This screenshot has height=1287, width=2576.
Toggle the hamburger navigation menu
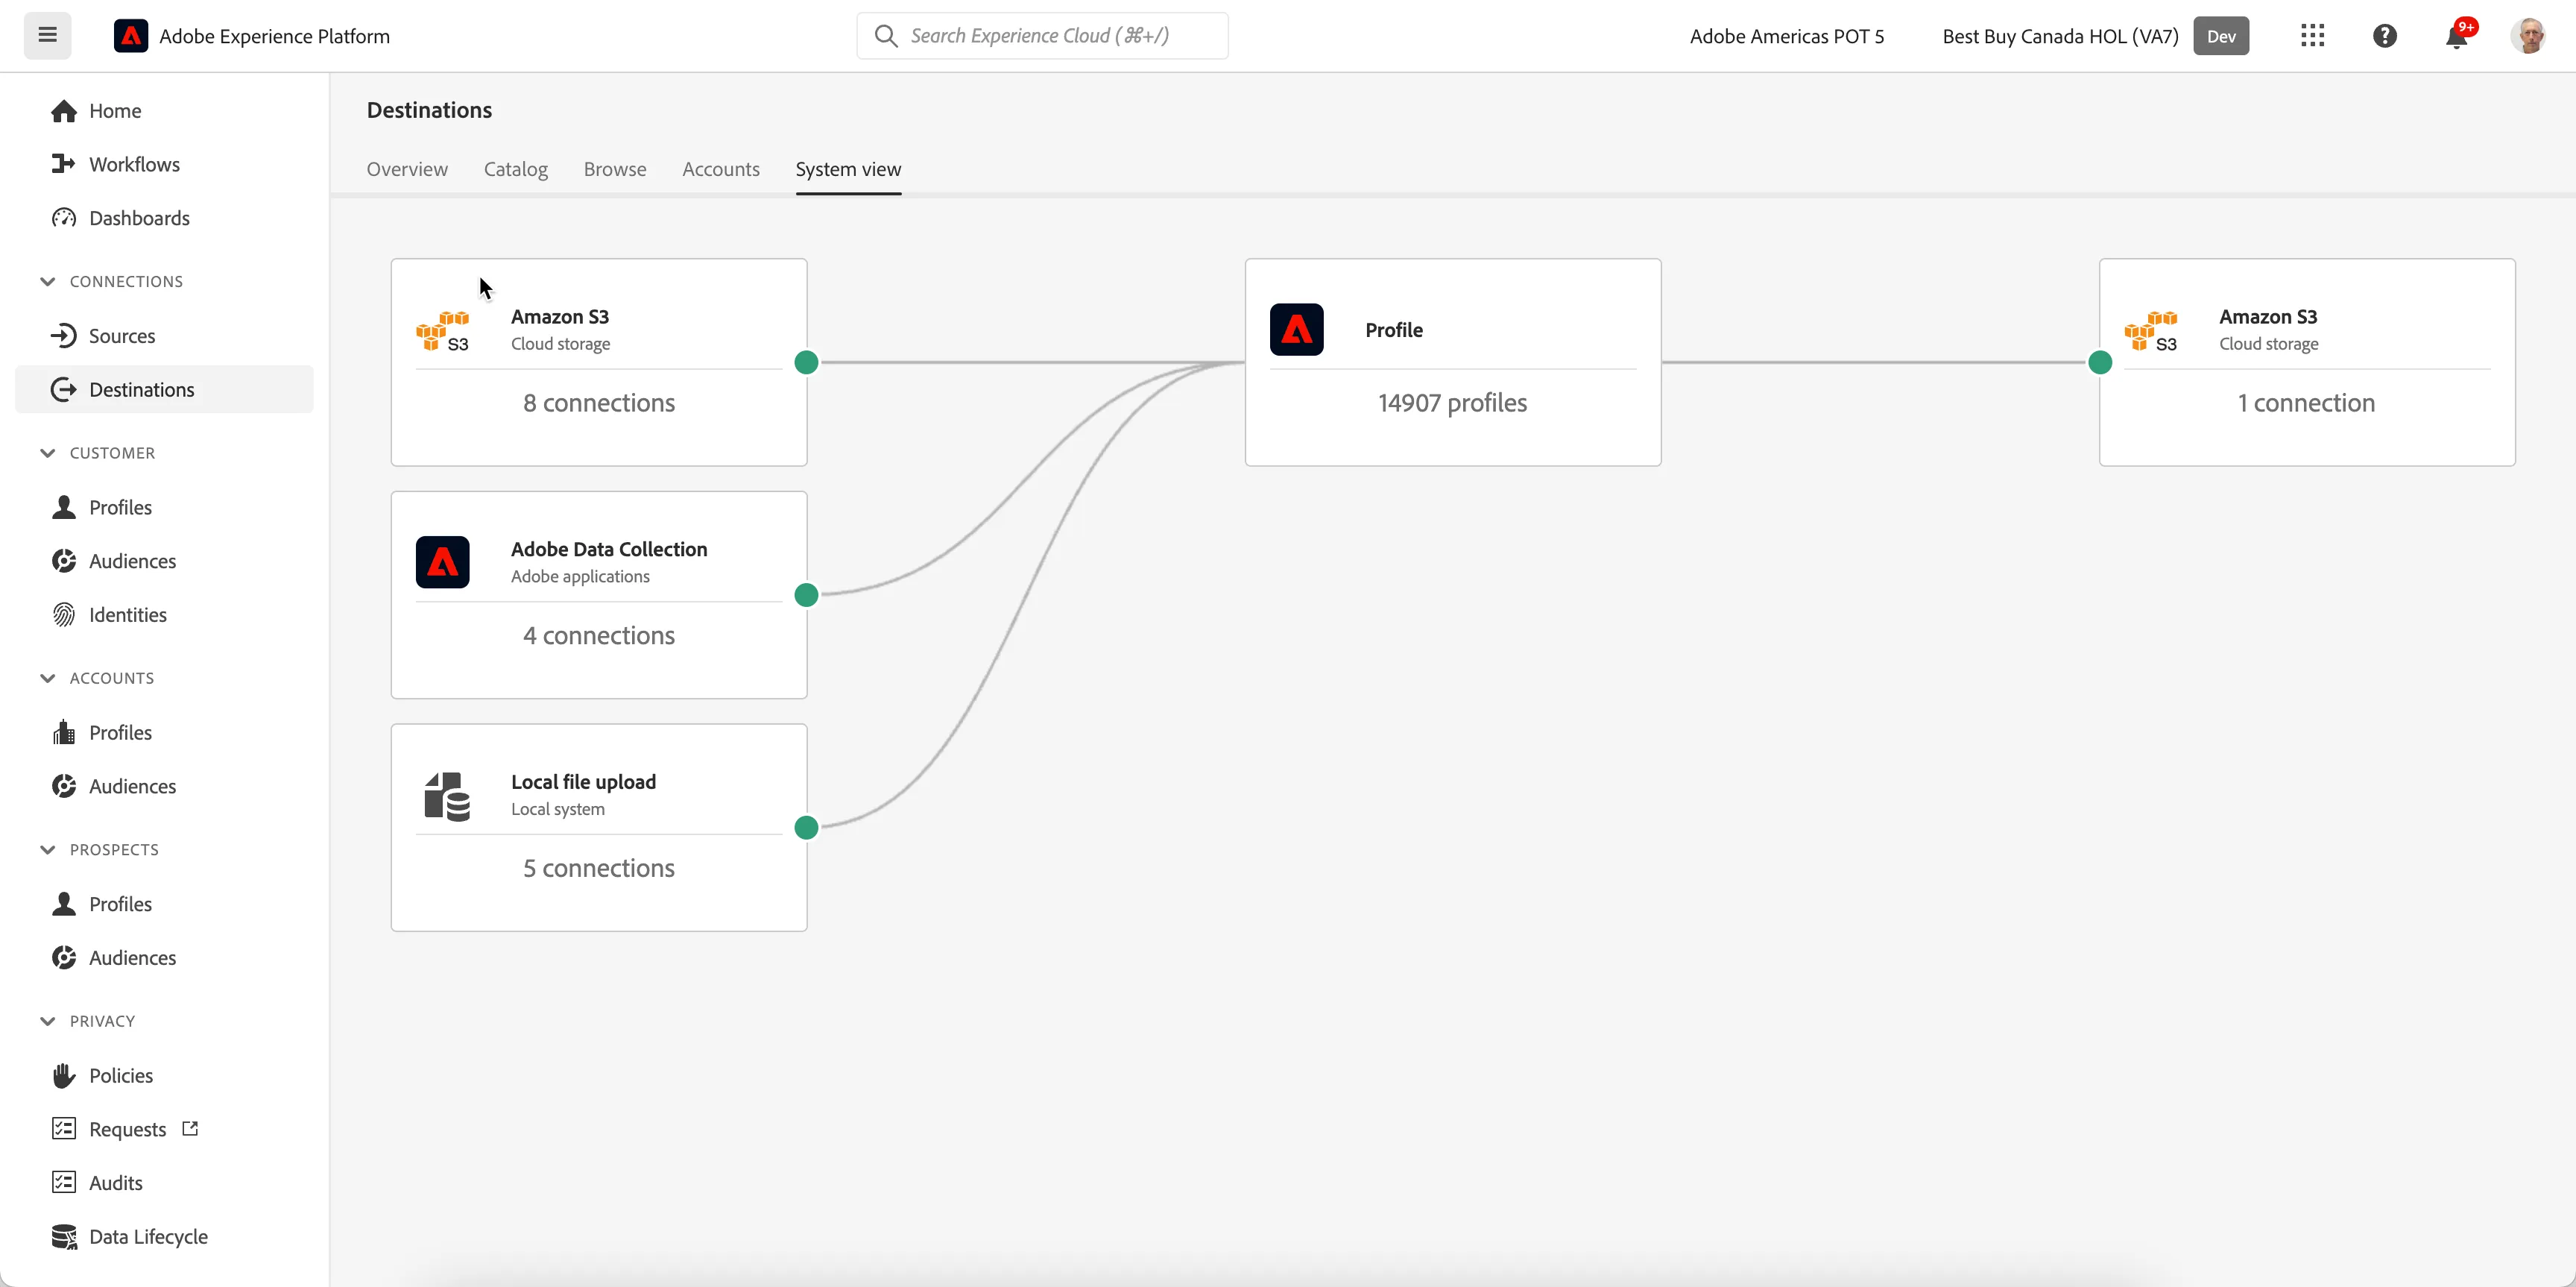click(47, 36)
